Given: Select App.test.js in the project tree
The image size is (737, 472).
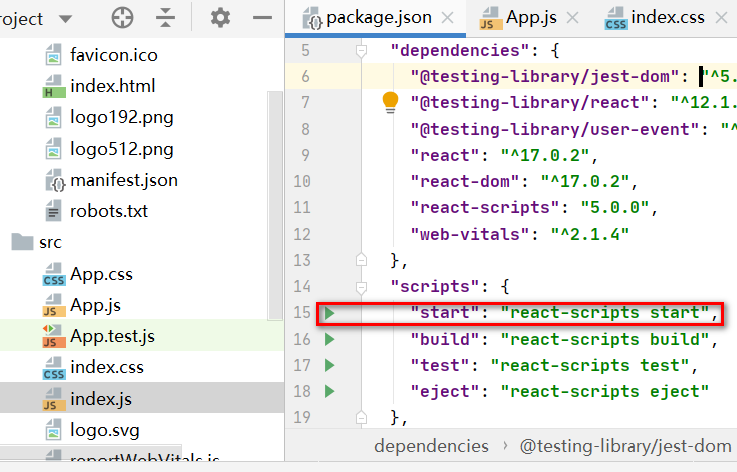Looking at the screenshot, I should click(x=112, y=336).
